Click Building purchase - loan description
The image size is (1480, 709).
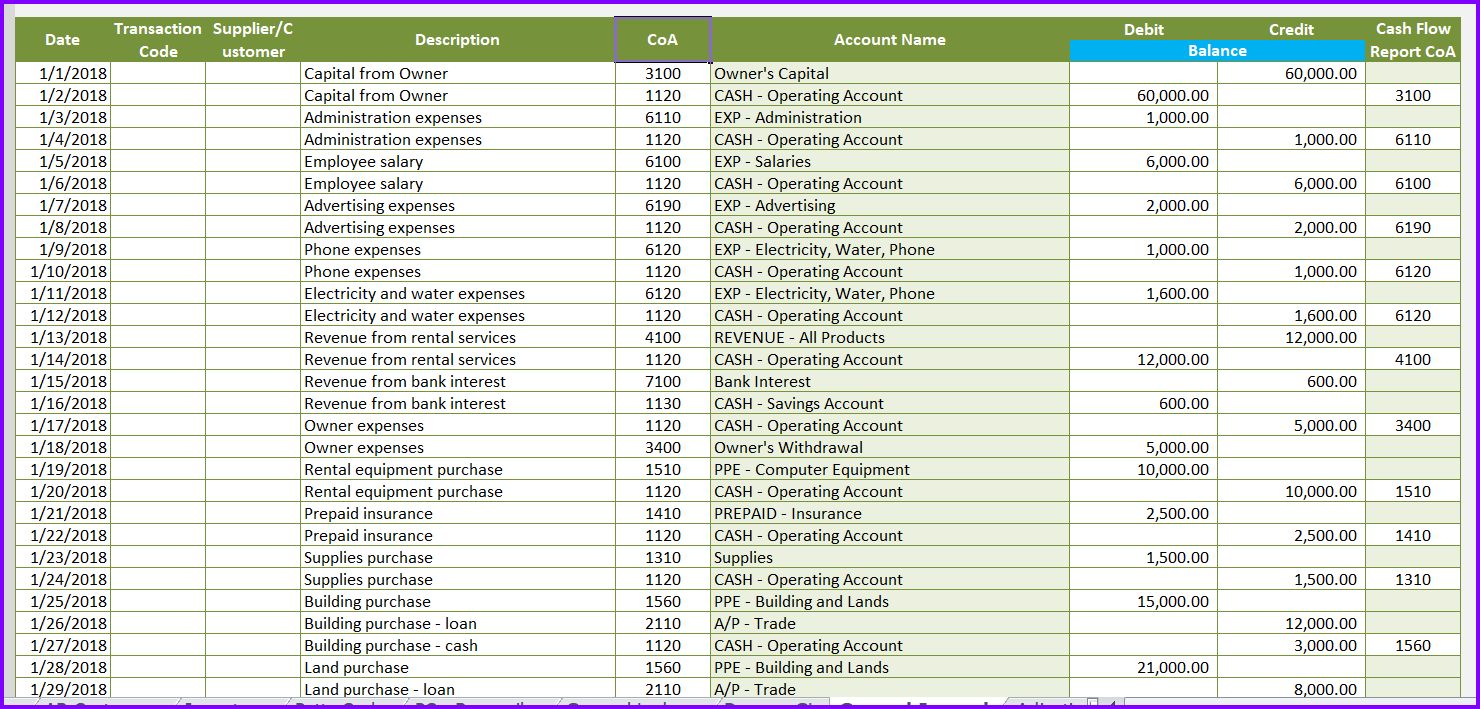coord(457,623)
